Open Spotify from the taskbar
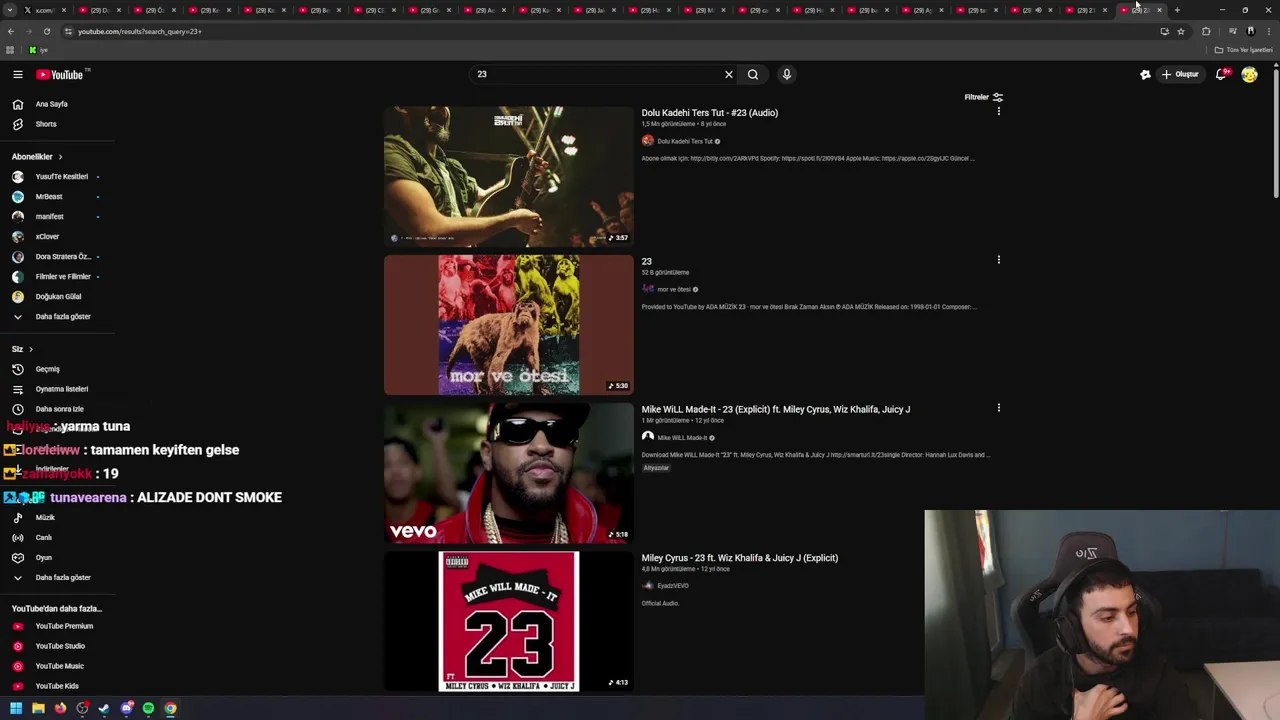This screenshot has height=720, width=1280. click(149, 708)
